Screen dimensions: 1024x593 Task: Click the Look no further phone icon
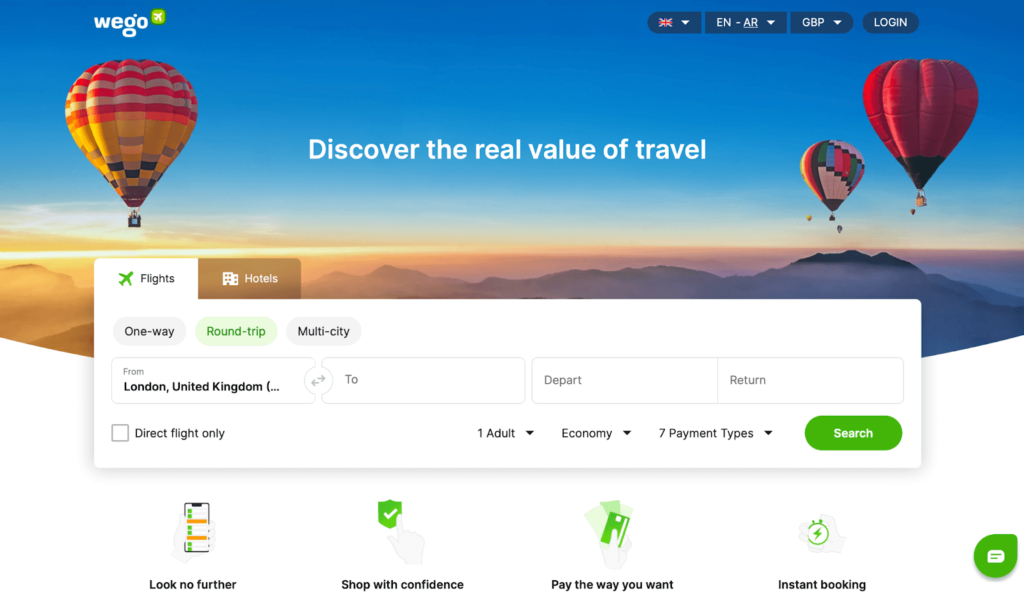pyautogui.click(x=193, y=532)
